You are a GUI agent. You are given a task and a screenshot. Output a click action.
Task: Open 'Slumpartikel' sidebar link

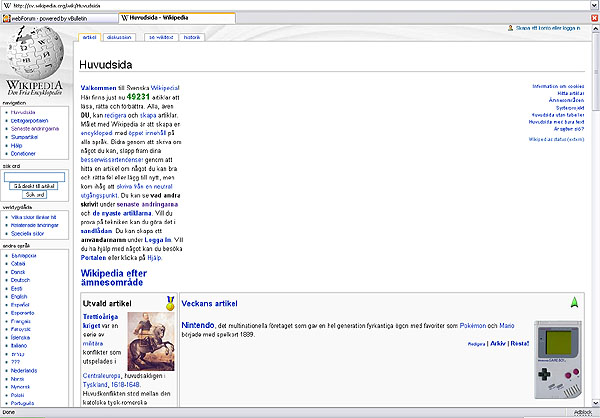24,137
